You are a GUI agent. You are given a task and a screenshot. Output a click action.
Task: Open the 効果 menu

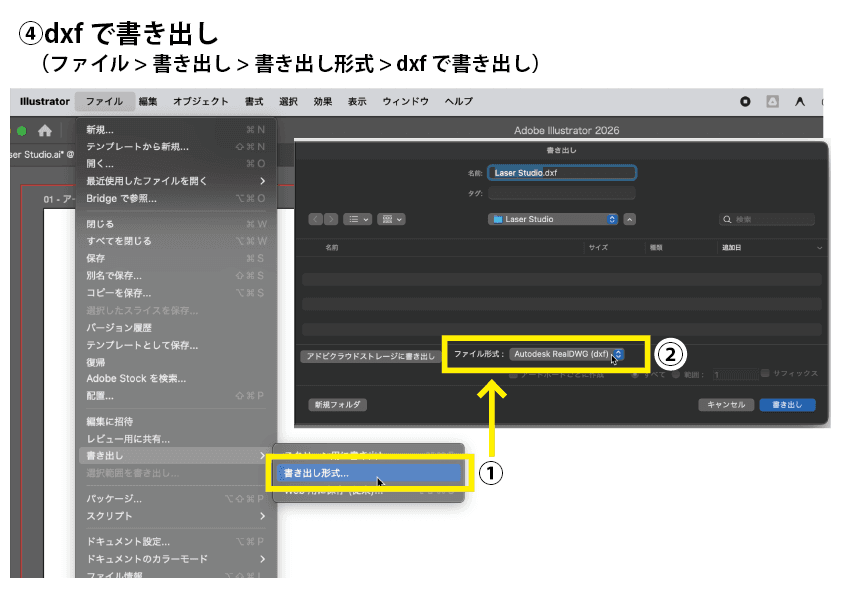point(323,101)
